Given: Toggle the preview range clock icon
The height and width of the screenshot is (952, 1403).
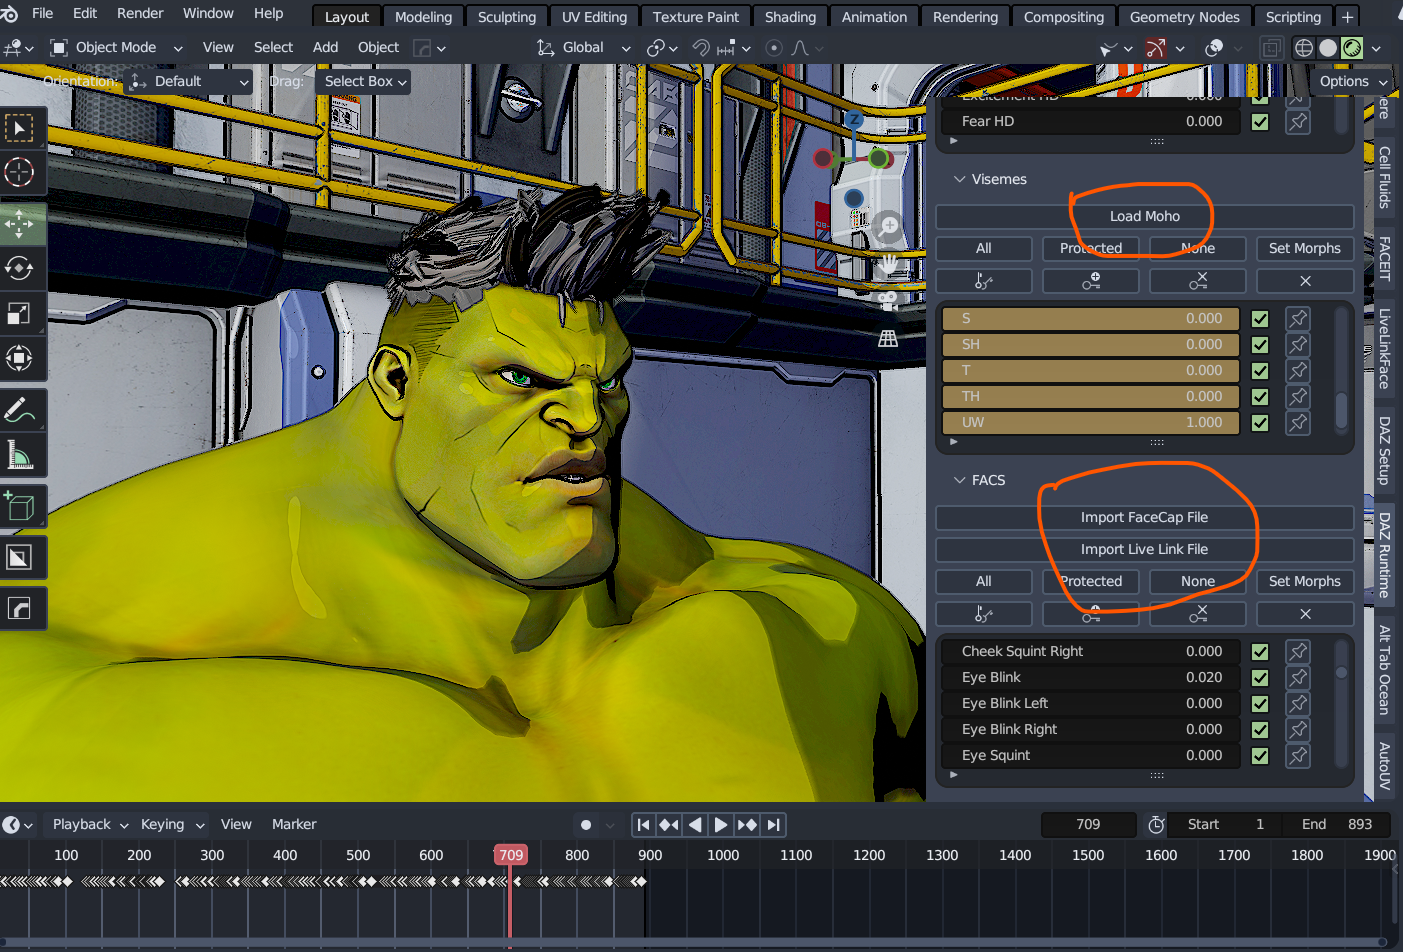Looking at the screenshot, I should pyautogui.click(x=1156, y=825).
